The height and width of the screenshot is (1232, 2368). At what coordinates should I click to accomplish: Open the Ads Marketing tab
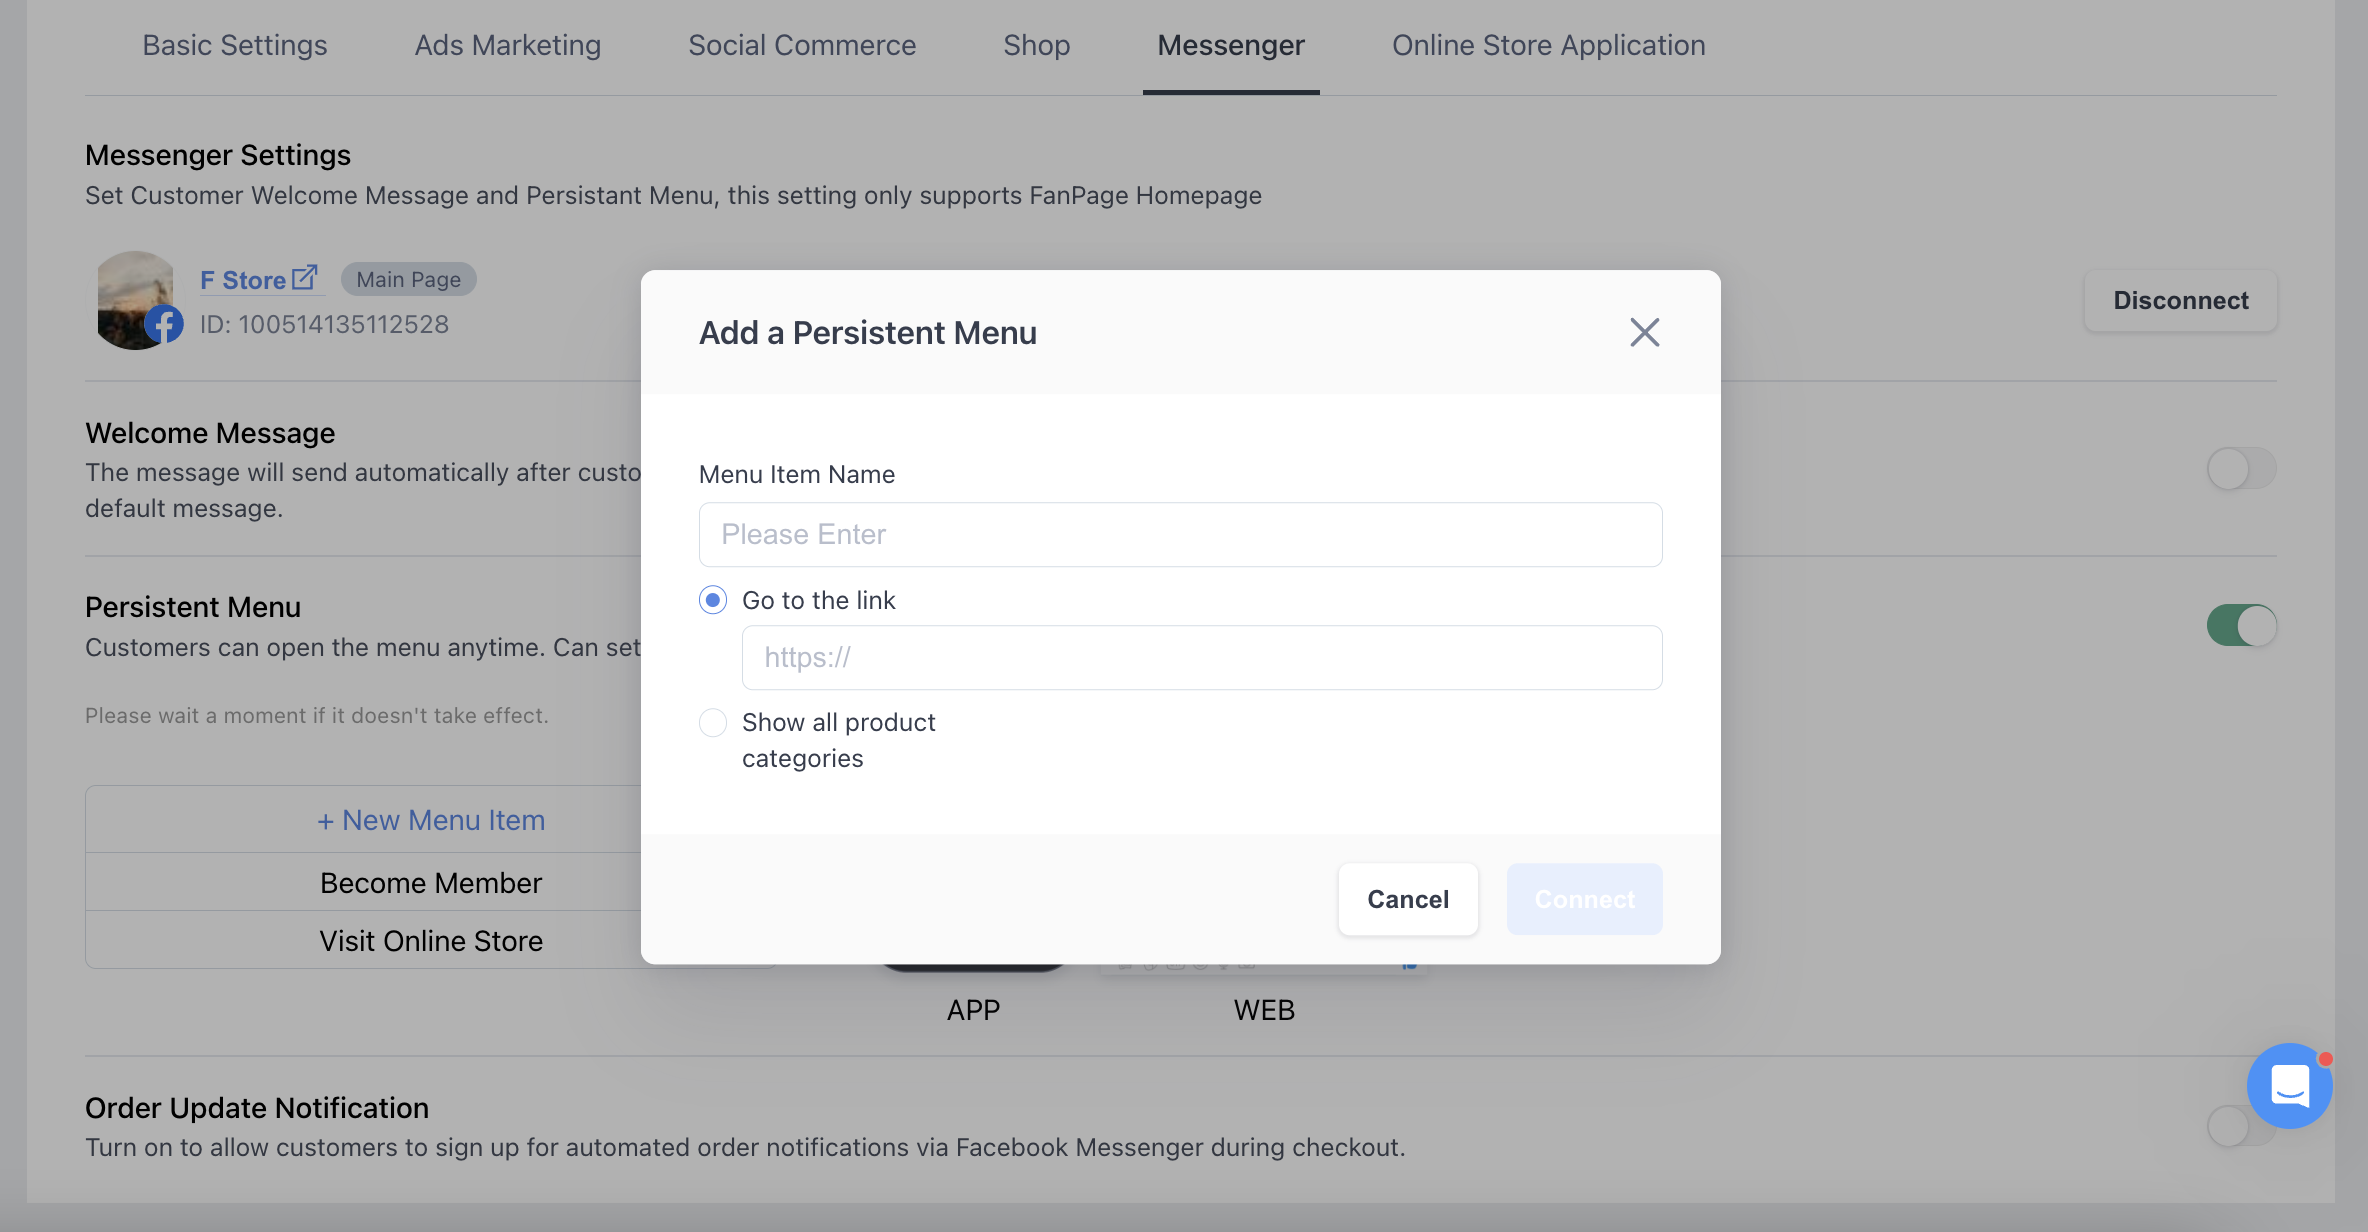(x=507, y=45)
